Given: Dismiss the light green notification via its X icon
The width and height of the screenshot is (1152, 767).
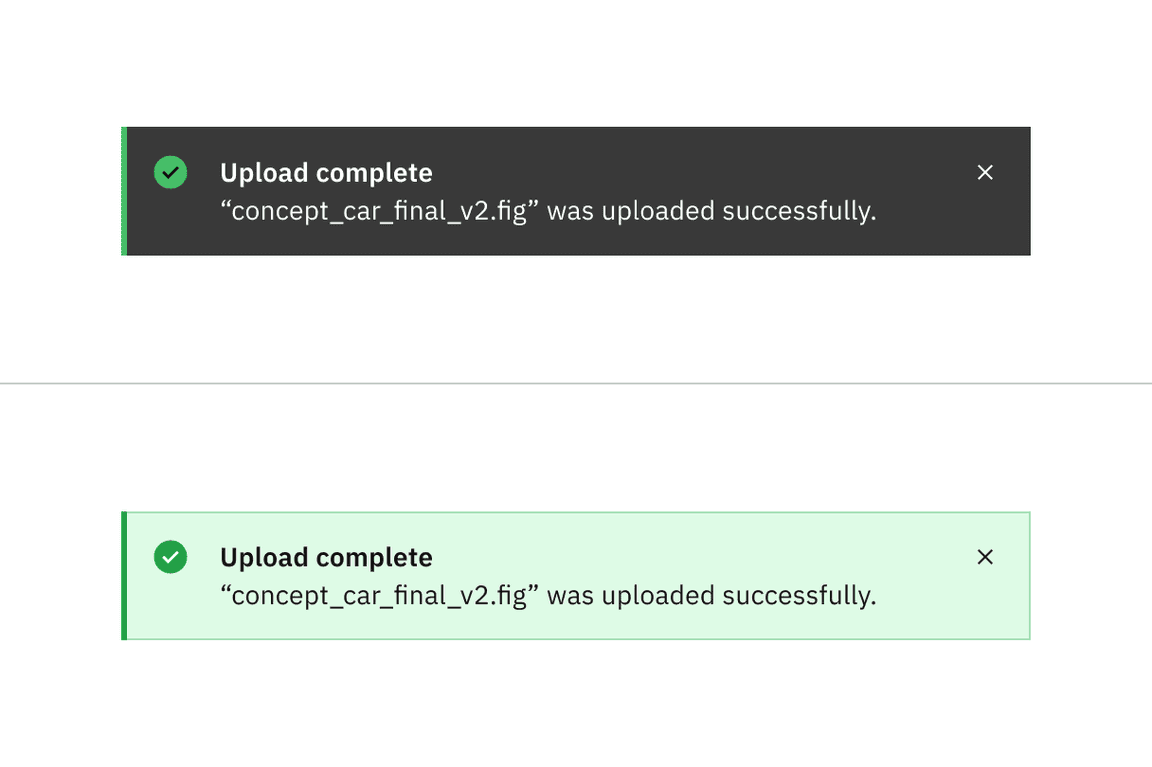Looking at the screenshot, I should [985, 557].
